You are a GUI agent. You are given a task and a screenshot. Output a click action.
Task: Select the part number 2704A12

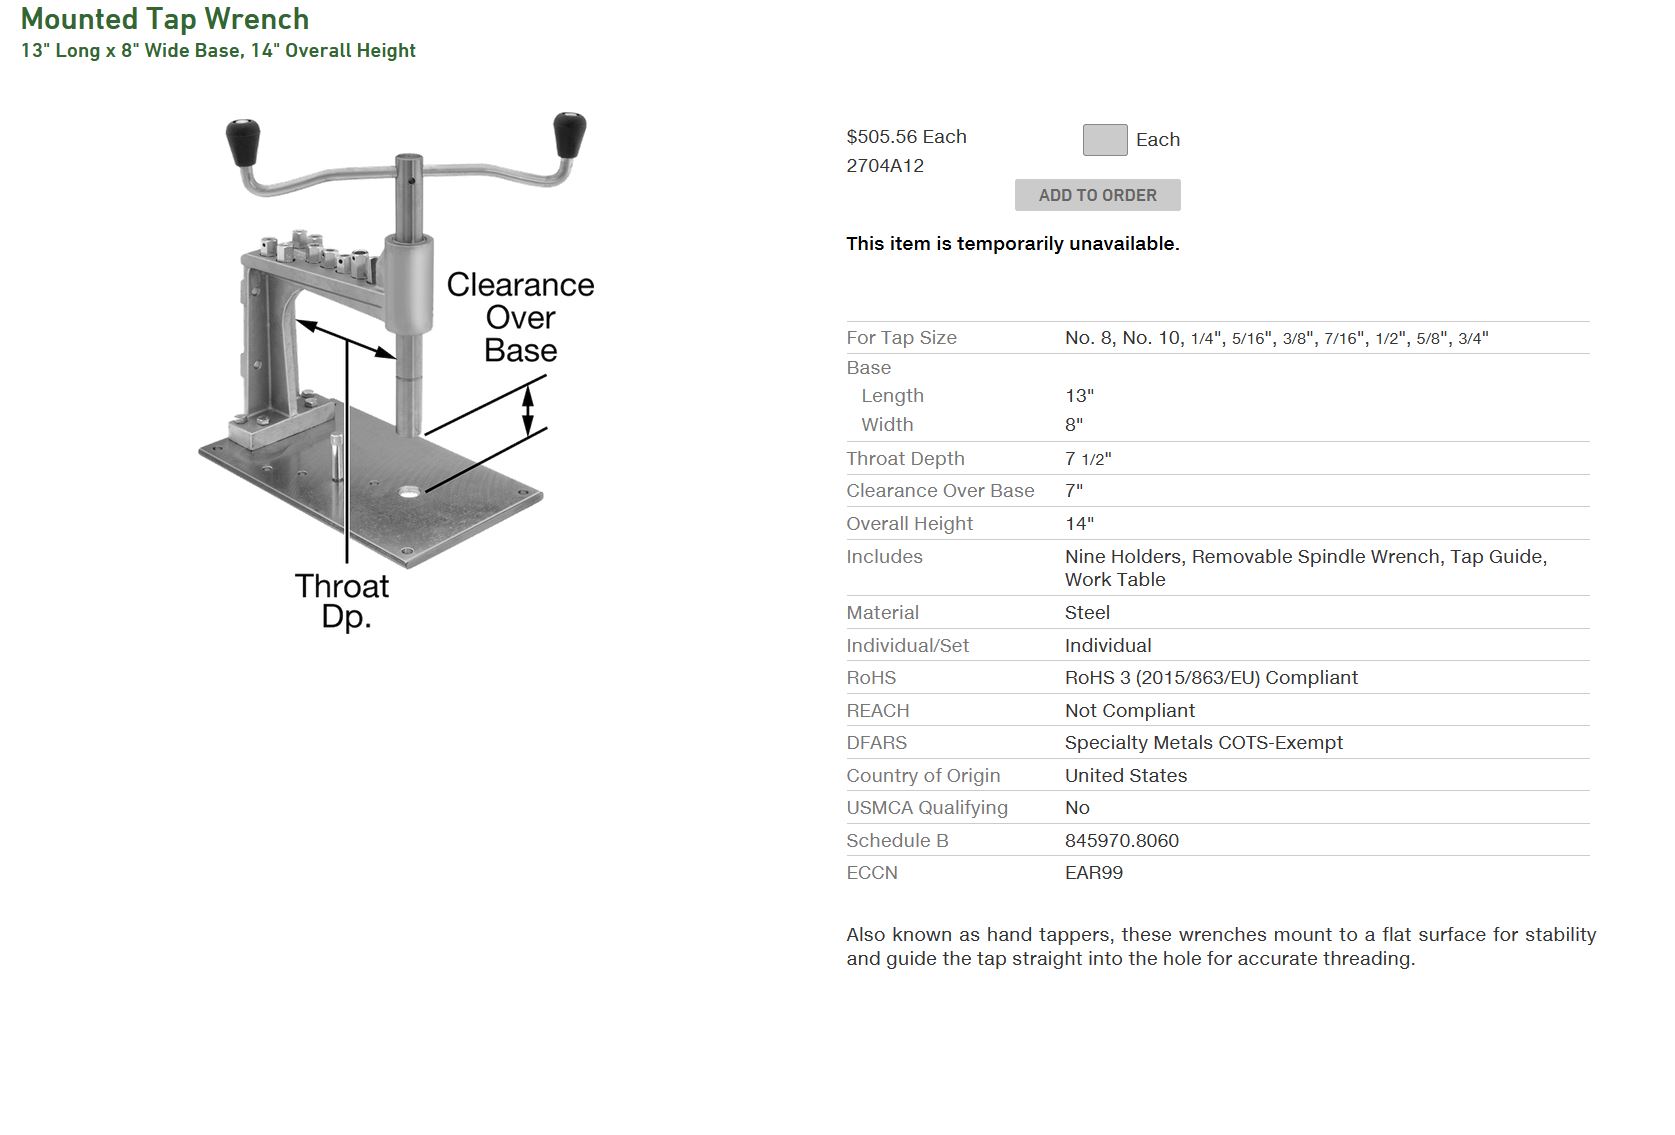tap(885, 166)
